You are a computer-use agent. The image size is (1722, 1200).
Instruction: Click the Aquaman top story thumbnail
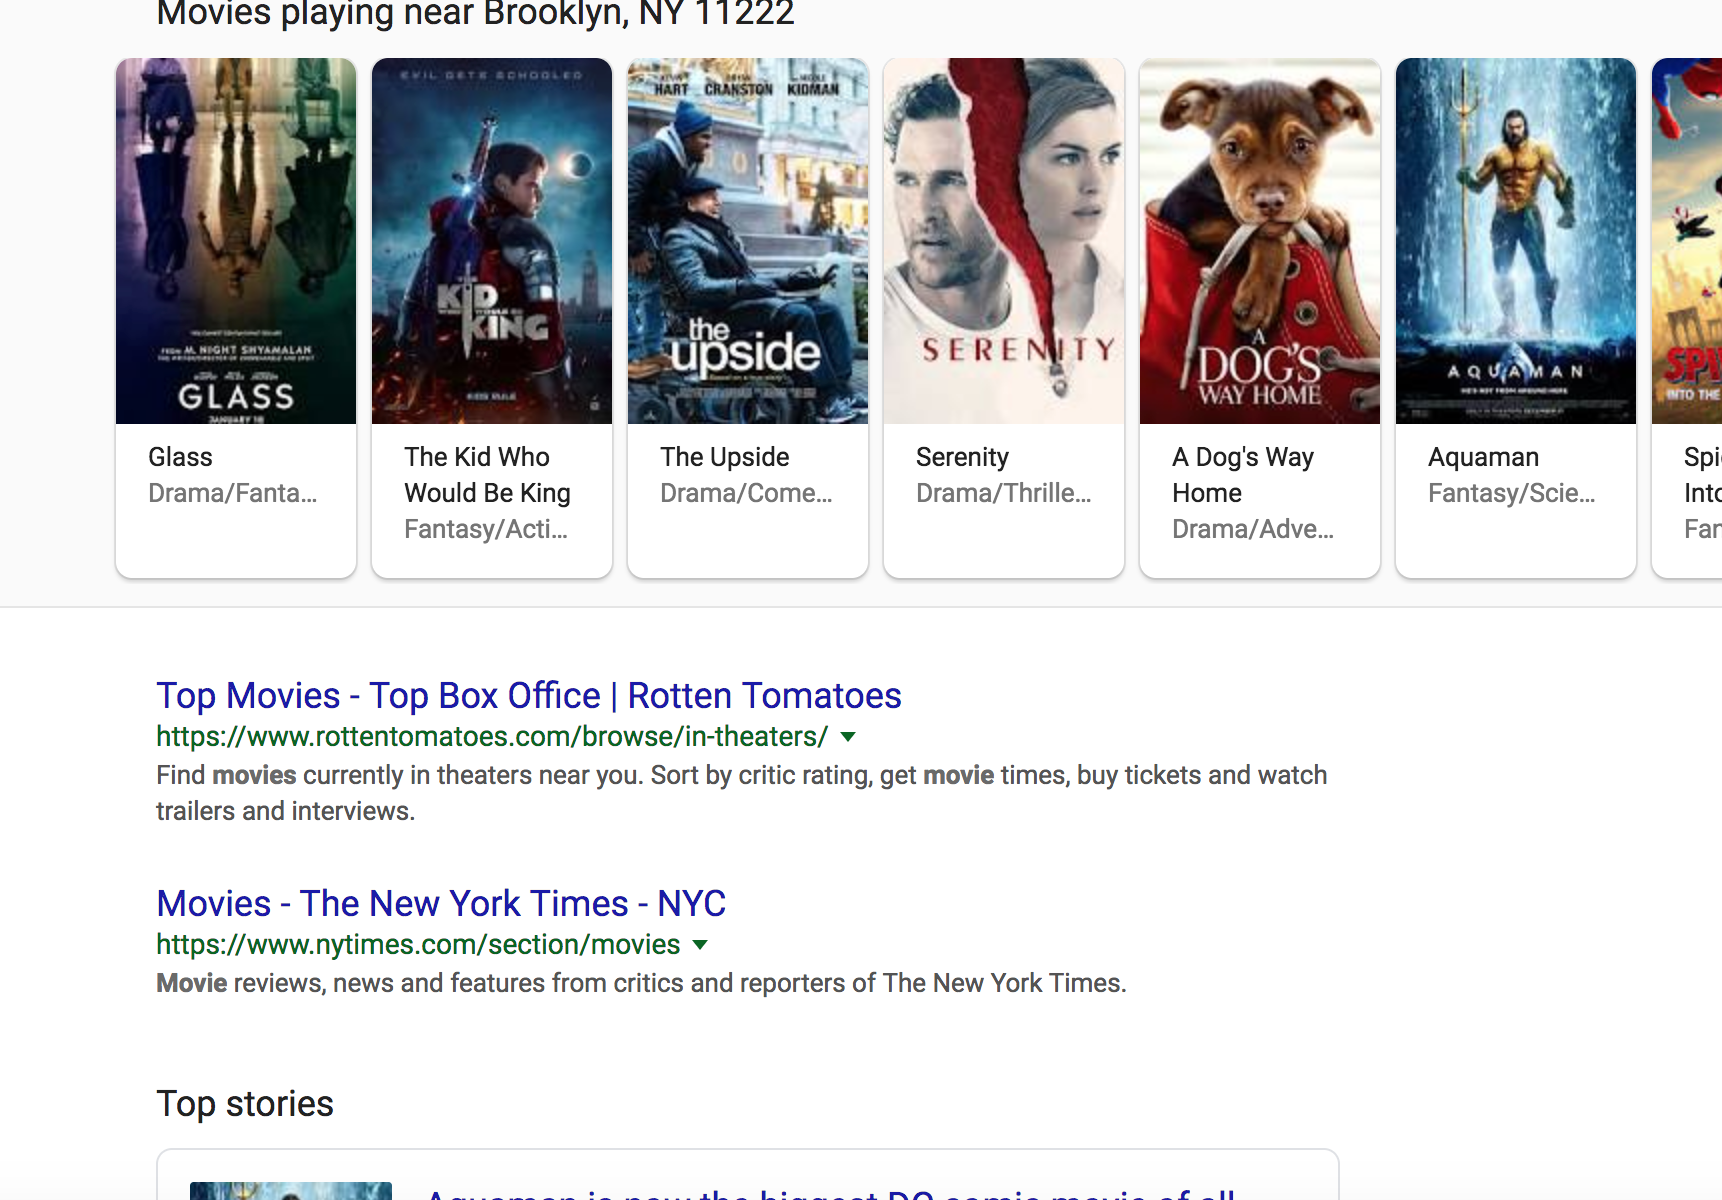coord(291,1191)
